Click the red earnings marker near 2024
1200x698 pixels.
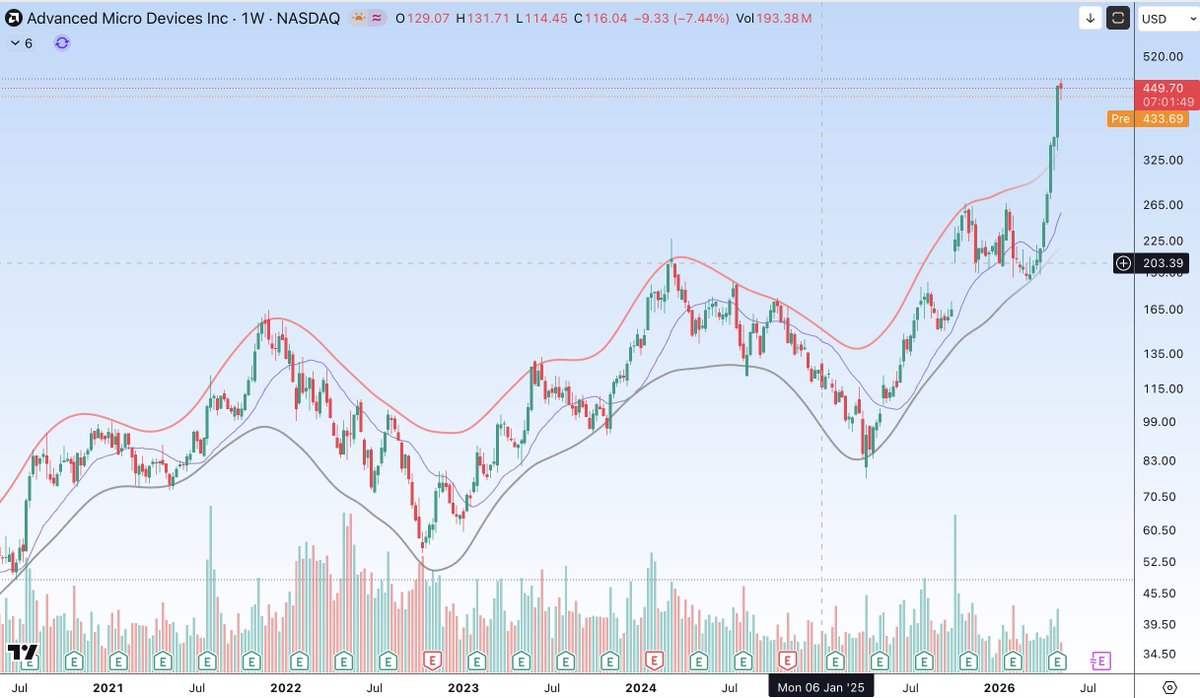[654, 660]
